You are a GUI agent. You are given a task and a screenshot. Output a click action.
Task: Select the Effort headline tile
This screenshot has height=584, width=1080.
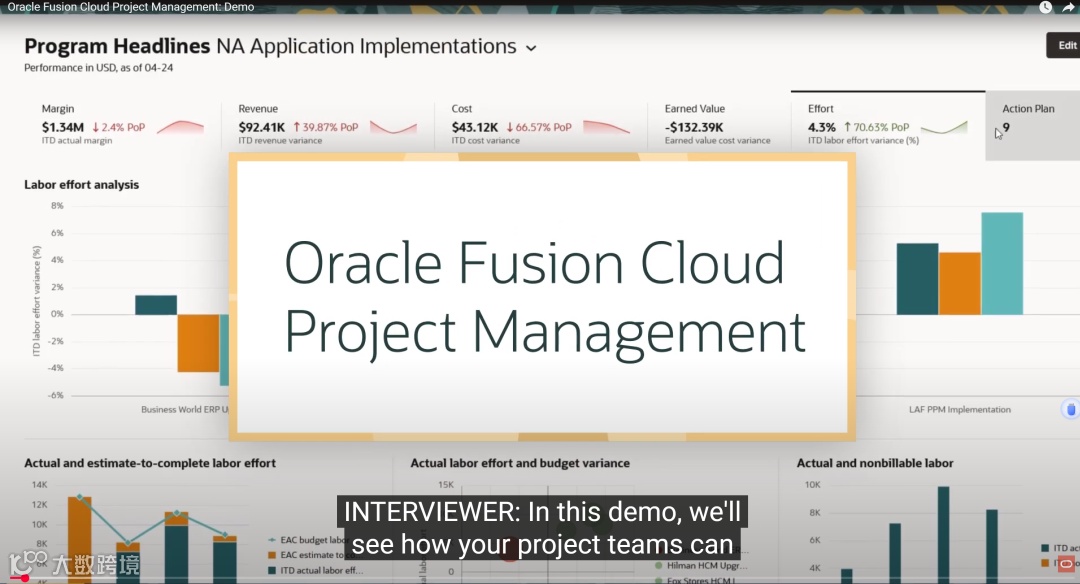(x=888, y=125)
